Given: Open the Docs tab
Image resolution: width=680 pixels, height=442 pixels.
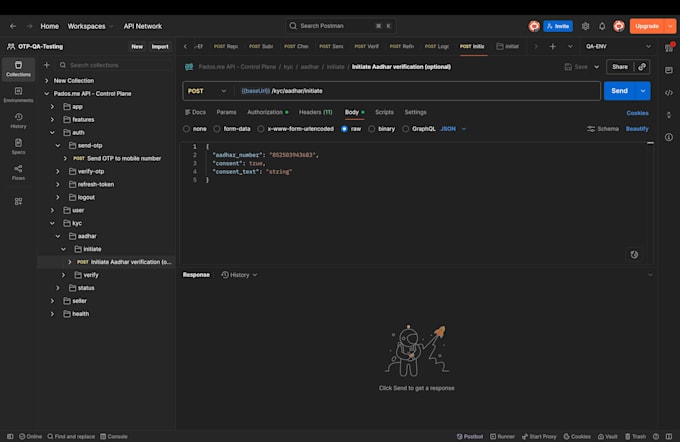Looking at the screenshot, I should click(195, 112).
